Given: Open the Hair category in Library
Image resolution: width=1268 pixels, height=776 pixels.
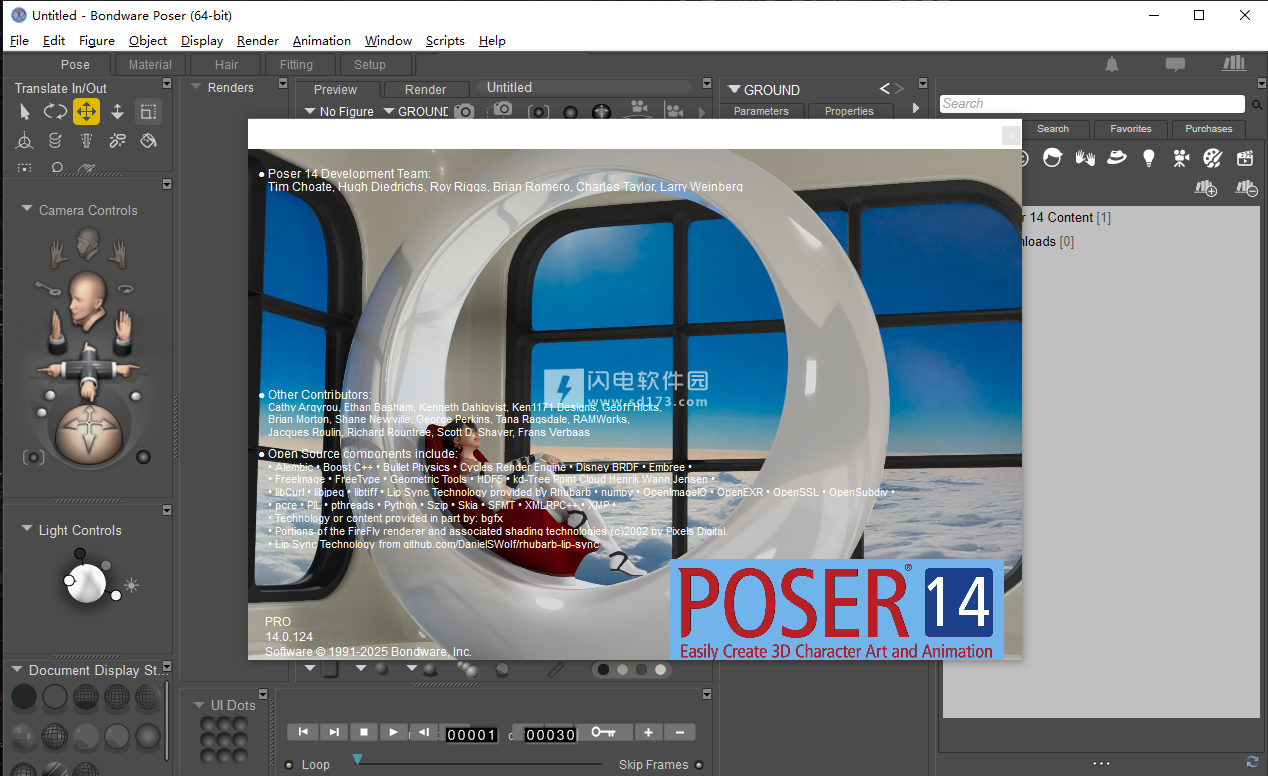Looking at the screenshot, I should click(x=1053, y=158).
